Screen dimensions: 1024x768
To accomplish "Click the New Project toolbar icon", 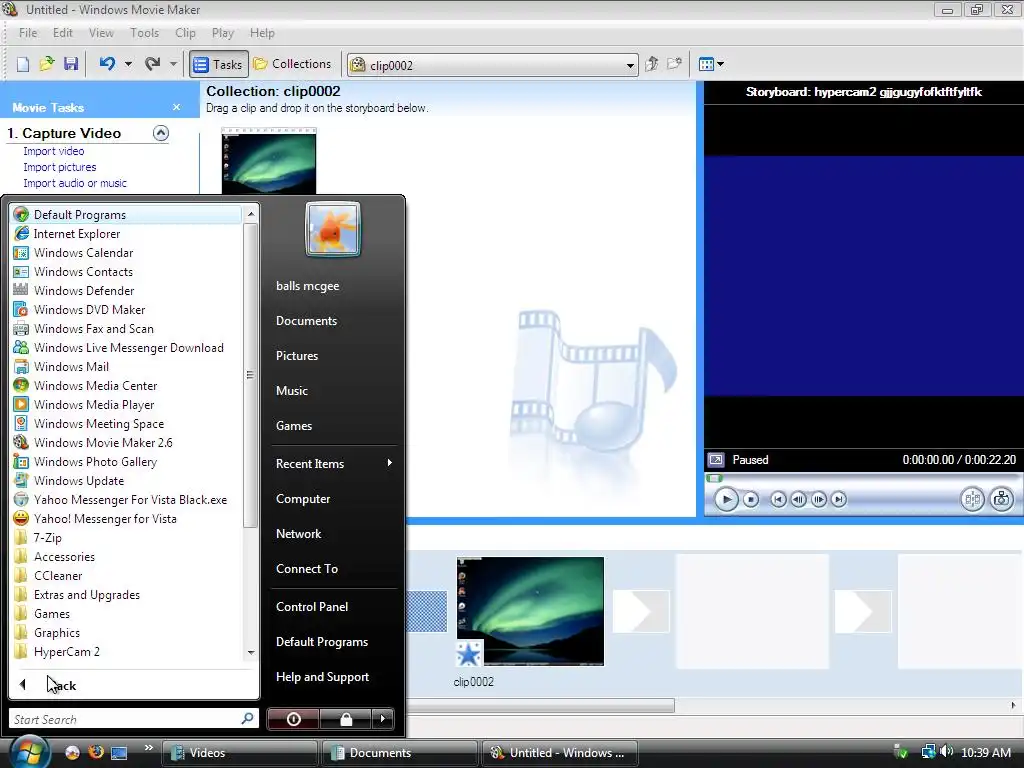I will pyautogui.click(x=23, y=64).
